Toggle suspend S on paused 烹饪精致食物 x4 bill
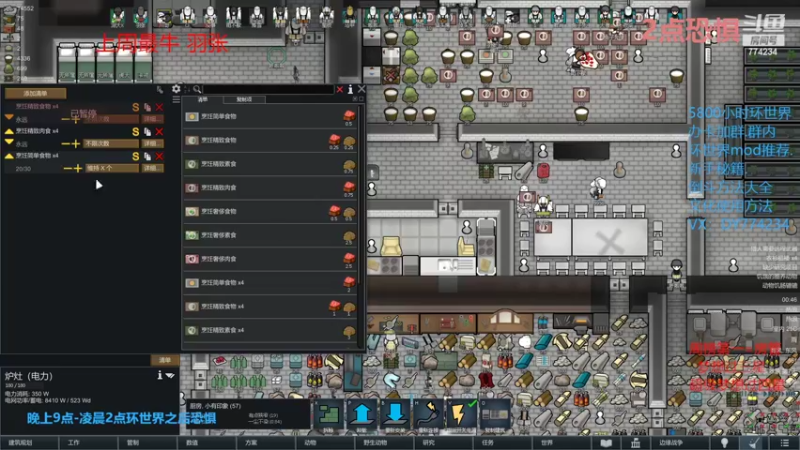The width and height of the screenshot is (800, 450). point(135,107)
